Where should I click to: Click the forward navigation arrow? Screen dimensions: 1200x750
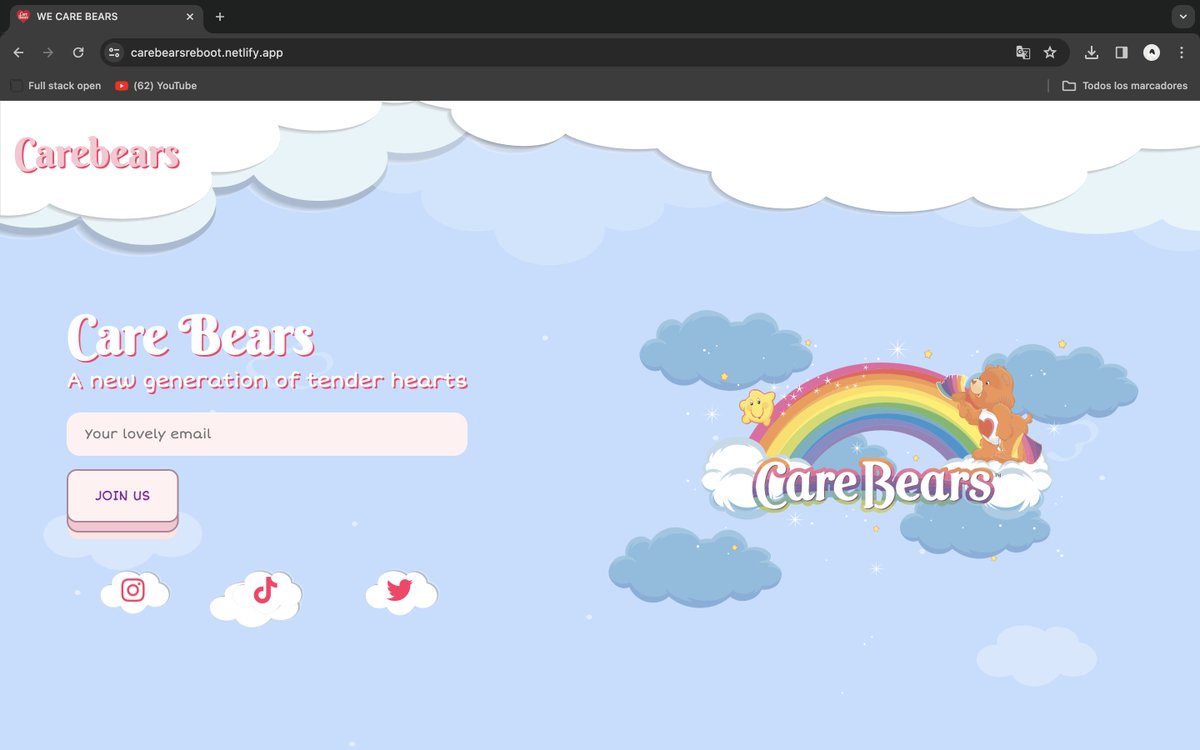[47, 52]
